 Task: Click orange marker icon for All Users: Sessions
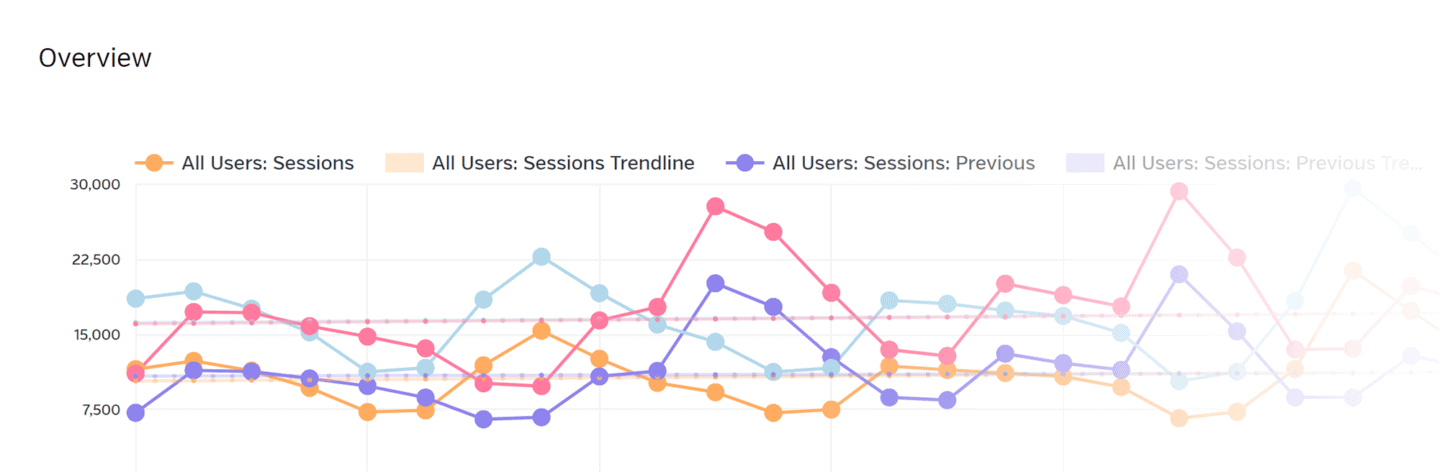[x=153, y=163]
